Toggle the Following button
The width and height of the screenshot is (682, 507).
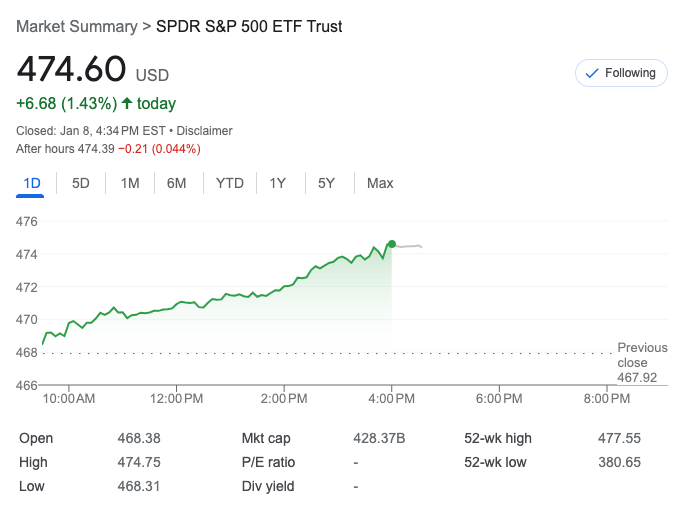(x=621, y=73)
